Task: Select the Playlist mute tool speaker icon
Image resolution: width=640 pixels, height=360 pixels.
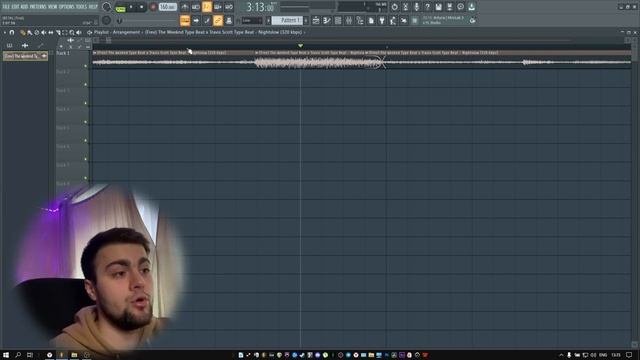Action: click(44, 32)
